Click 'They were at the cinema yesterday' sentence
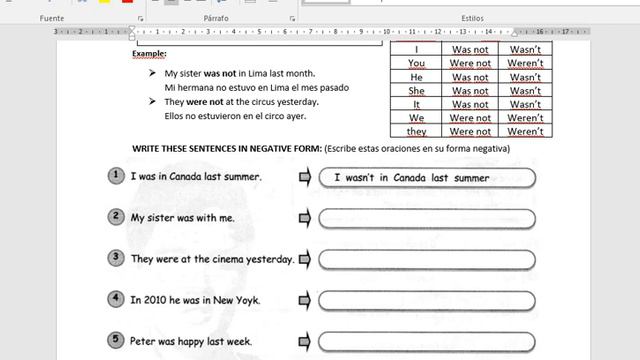This screenshot has width=640, height=360. click(212, 259)
